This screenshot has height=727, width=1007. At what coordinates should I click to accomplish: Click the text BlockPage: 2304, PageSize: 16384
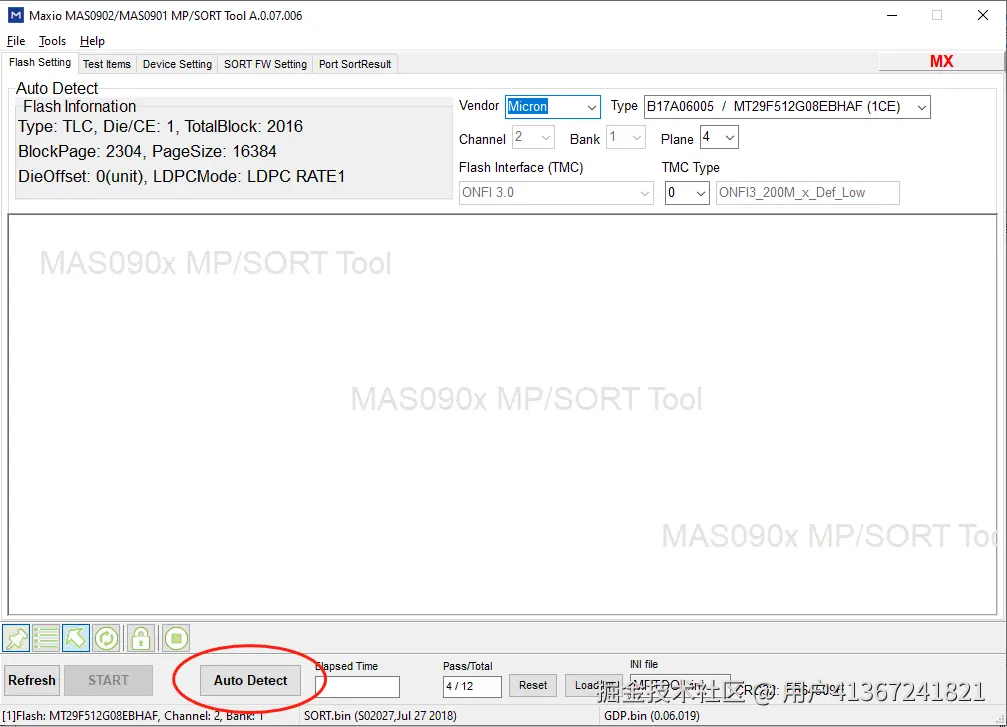[x=148, y=152]
